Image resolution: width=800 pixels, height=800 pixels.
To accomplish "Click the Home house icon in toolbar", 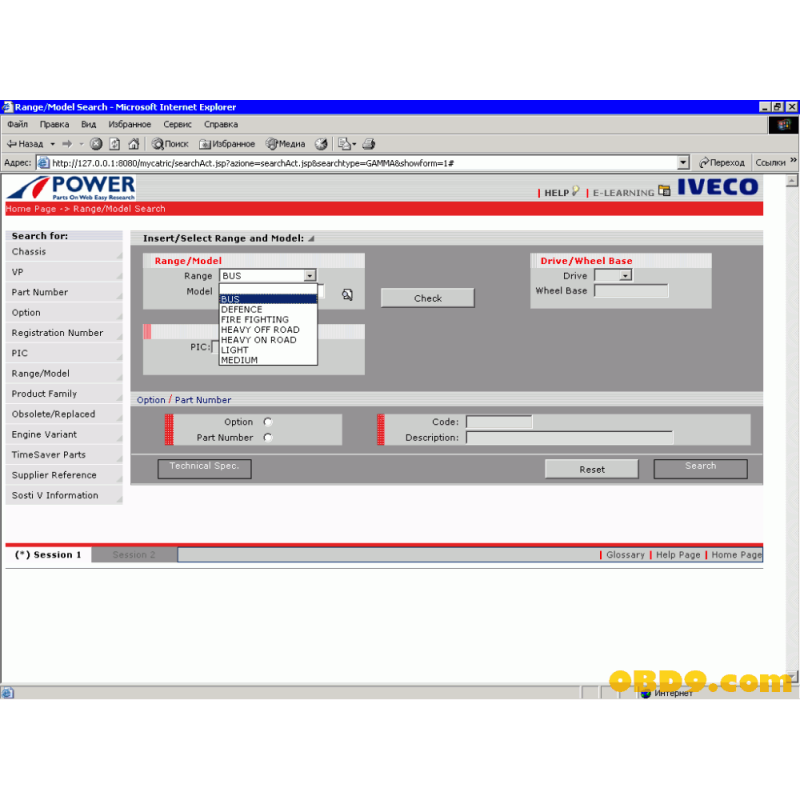I will [x=134, y=144].
